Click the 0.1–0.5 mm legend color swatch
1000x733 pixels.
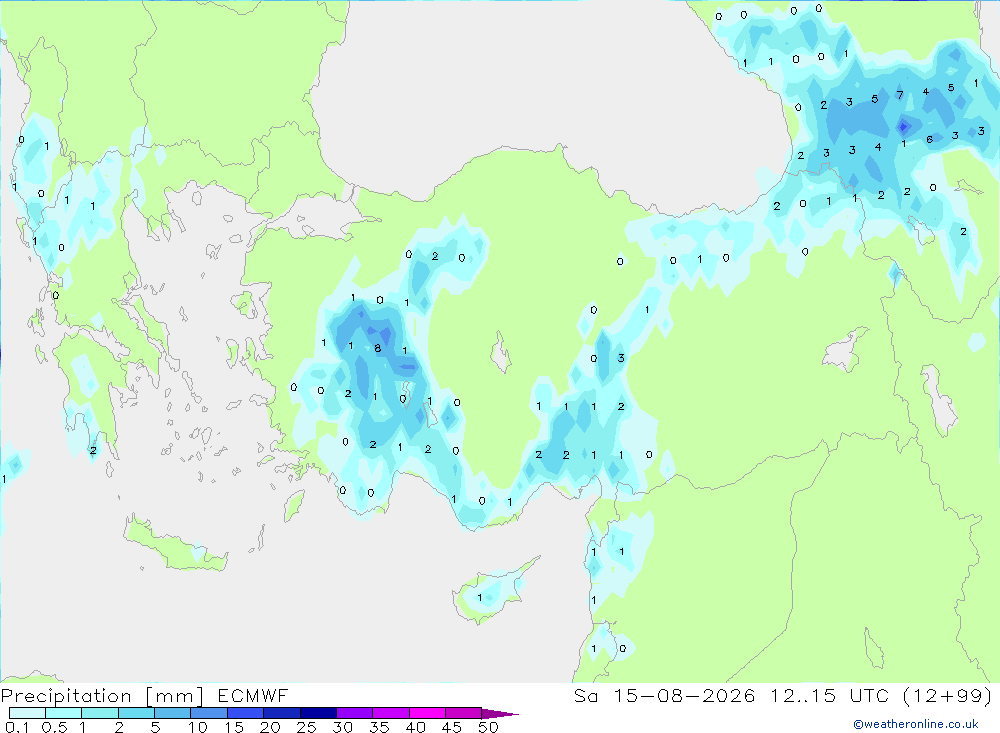[x=27, y=713]
